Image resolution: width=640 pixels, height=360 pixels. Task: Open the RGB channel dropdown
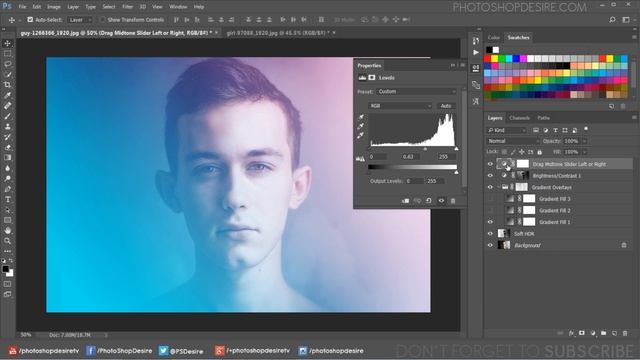[400, 106]
